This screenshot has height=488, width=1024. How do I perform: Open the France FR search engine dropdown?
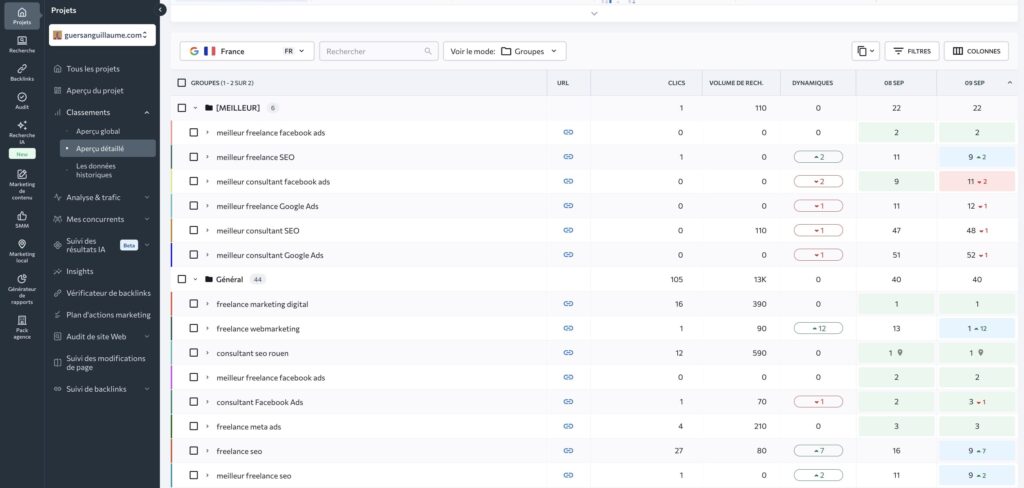[x=247, y=51]
